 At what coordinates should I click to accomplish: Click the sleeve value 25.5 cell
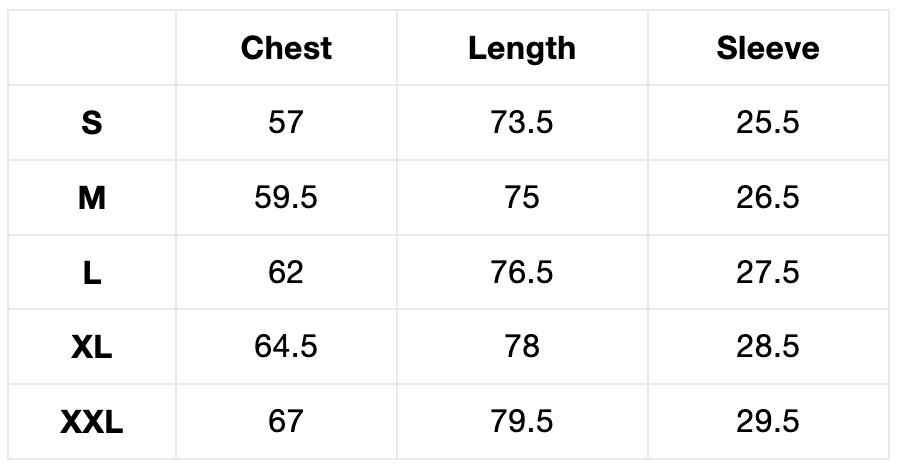tap(767, 123)
